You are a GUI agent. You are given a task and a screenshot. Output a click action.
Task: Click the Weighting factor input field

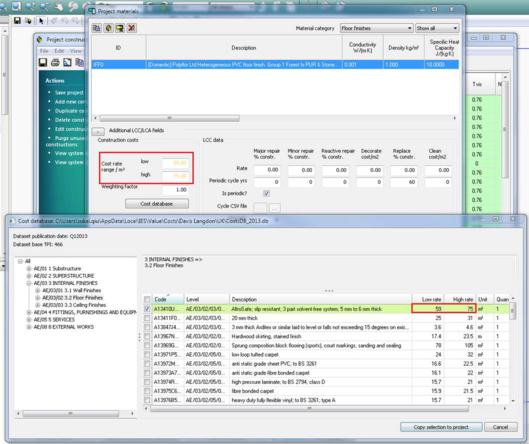coord(175,190)
